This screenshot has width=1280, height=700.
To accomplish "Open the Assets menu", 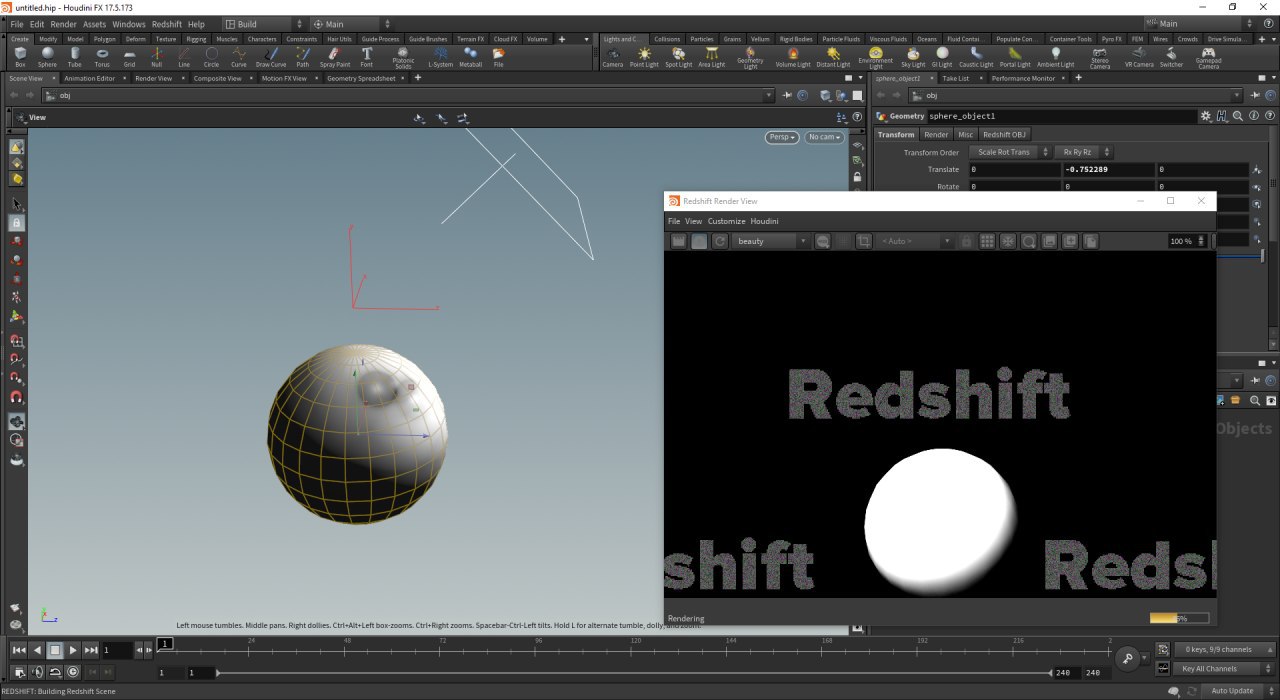I will [x=94, y=24].
